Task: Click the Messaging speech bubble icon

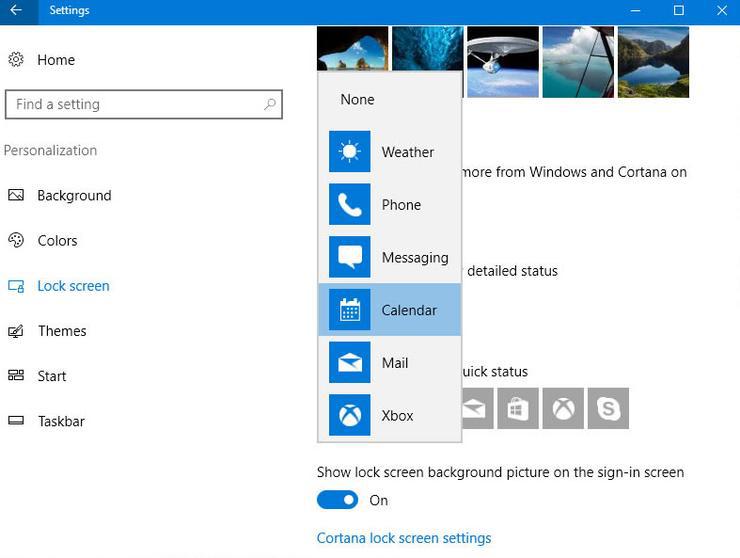Action: [350, 257]
